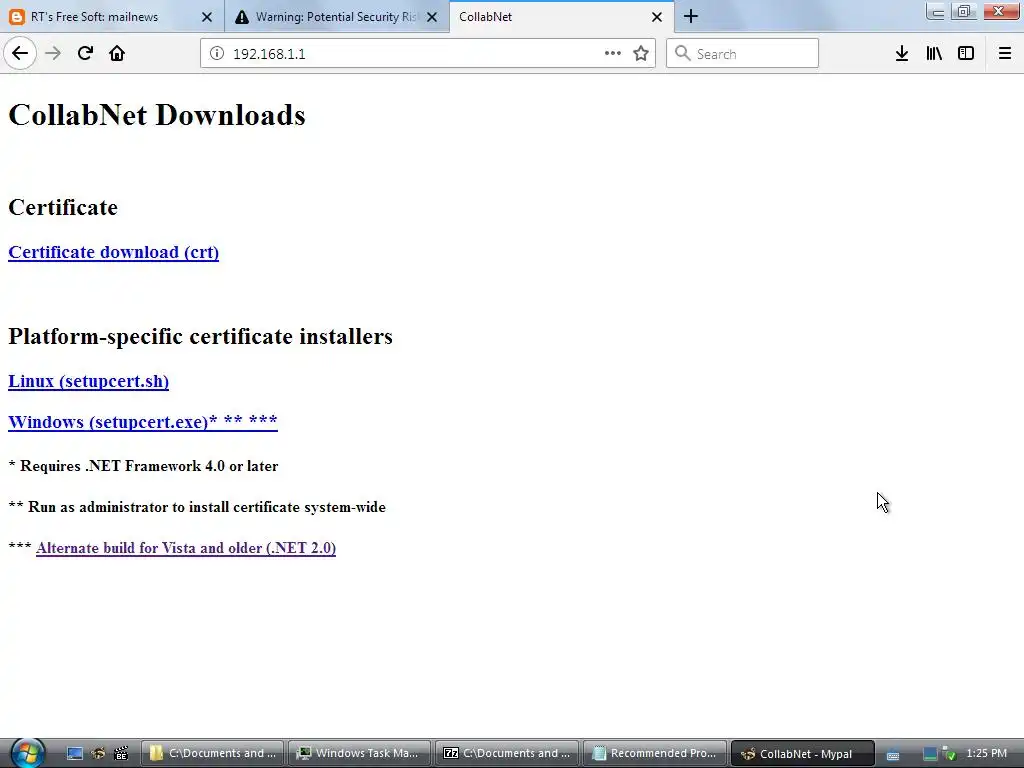Close the Security Risk warning tab

coord(432,17)
